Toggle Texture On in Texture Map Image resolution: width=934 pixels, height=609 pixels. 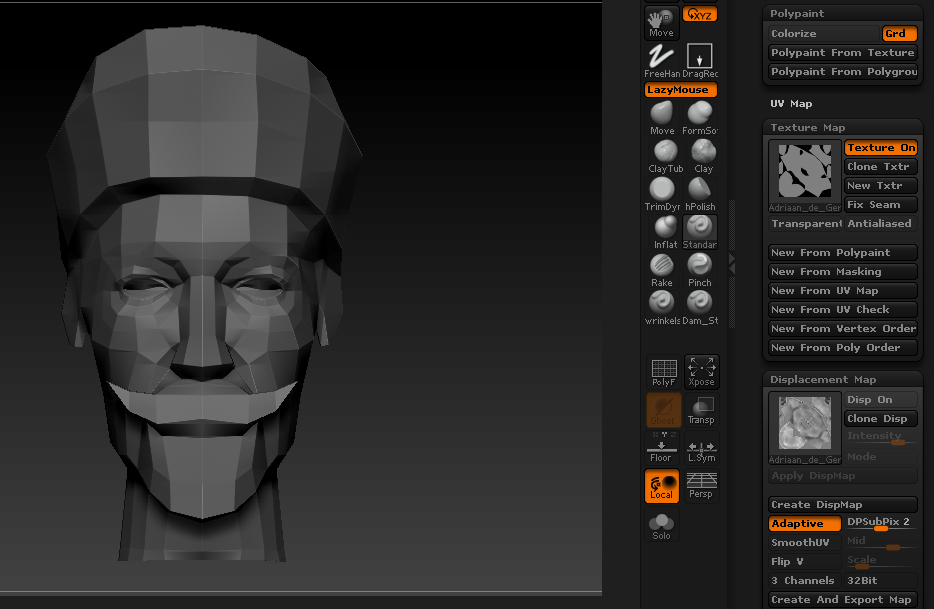point(880,147)
